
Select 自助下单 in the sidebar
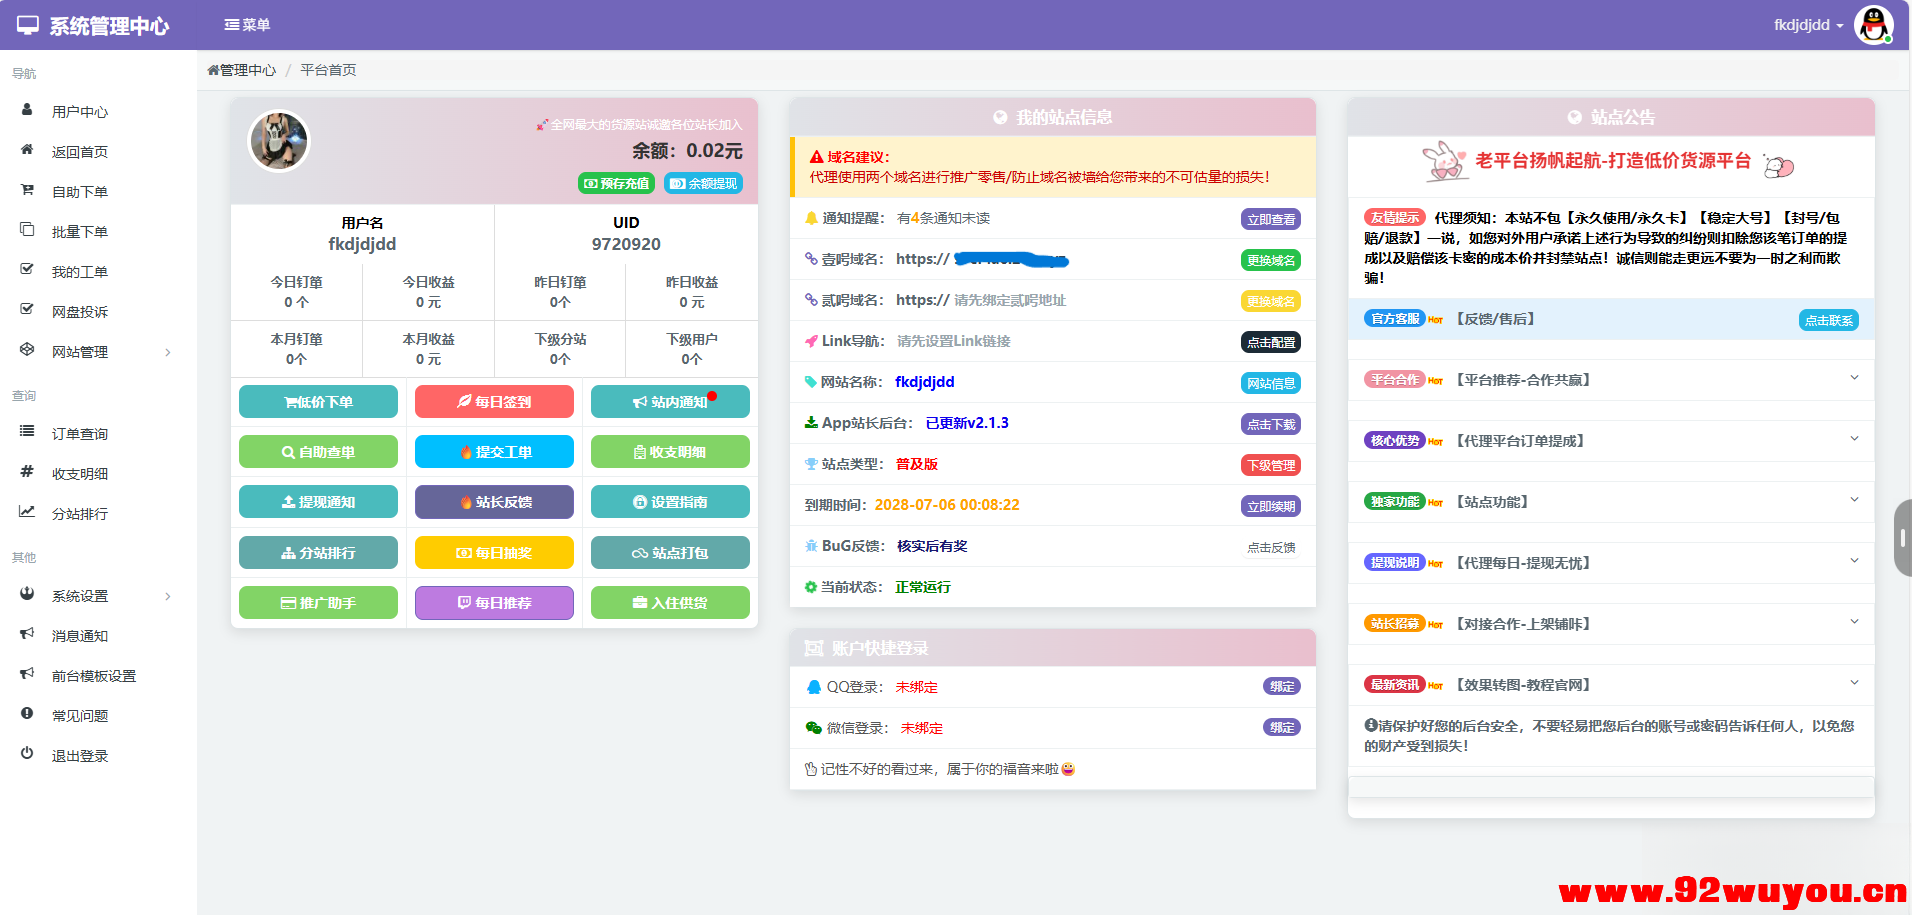pyautogui.click(x=80, y=190)
